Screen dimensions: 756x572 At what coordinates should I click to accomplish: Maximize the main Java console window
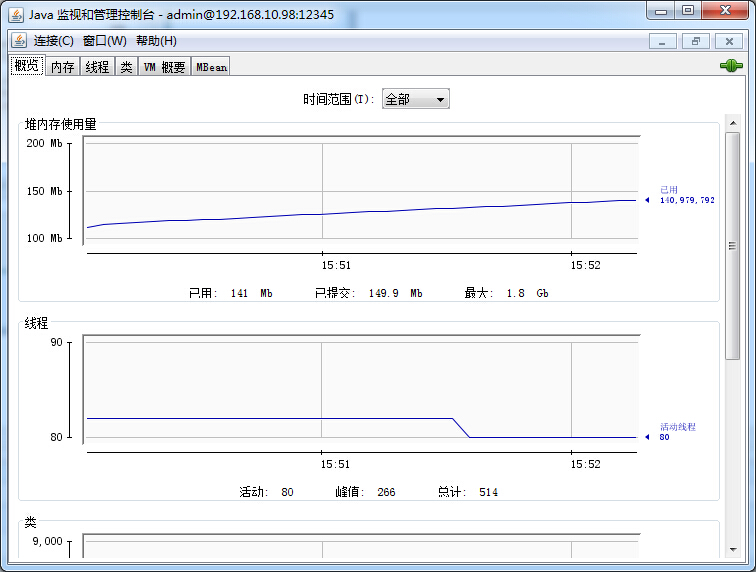pos(688,11)
